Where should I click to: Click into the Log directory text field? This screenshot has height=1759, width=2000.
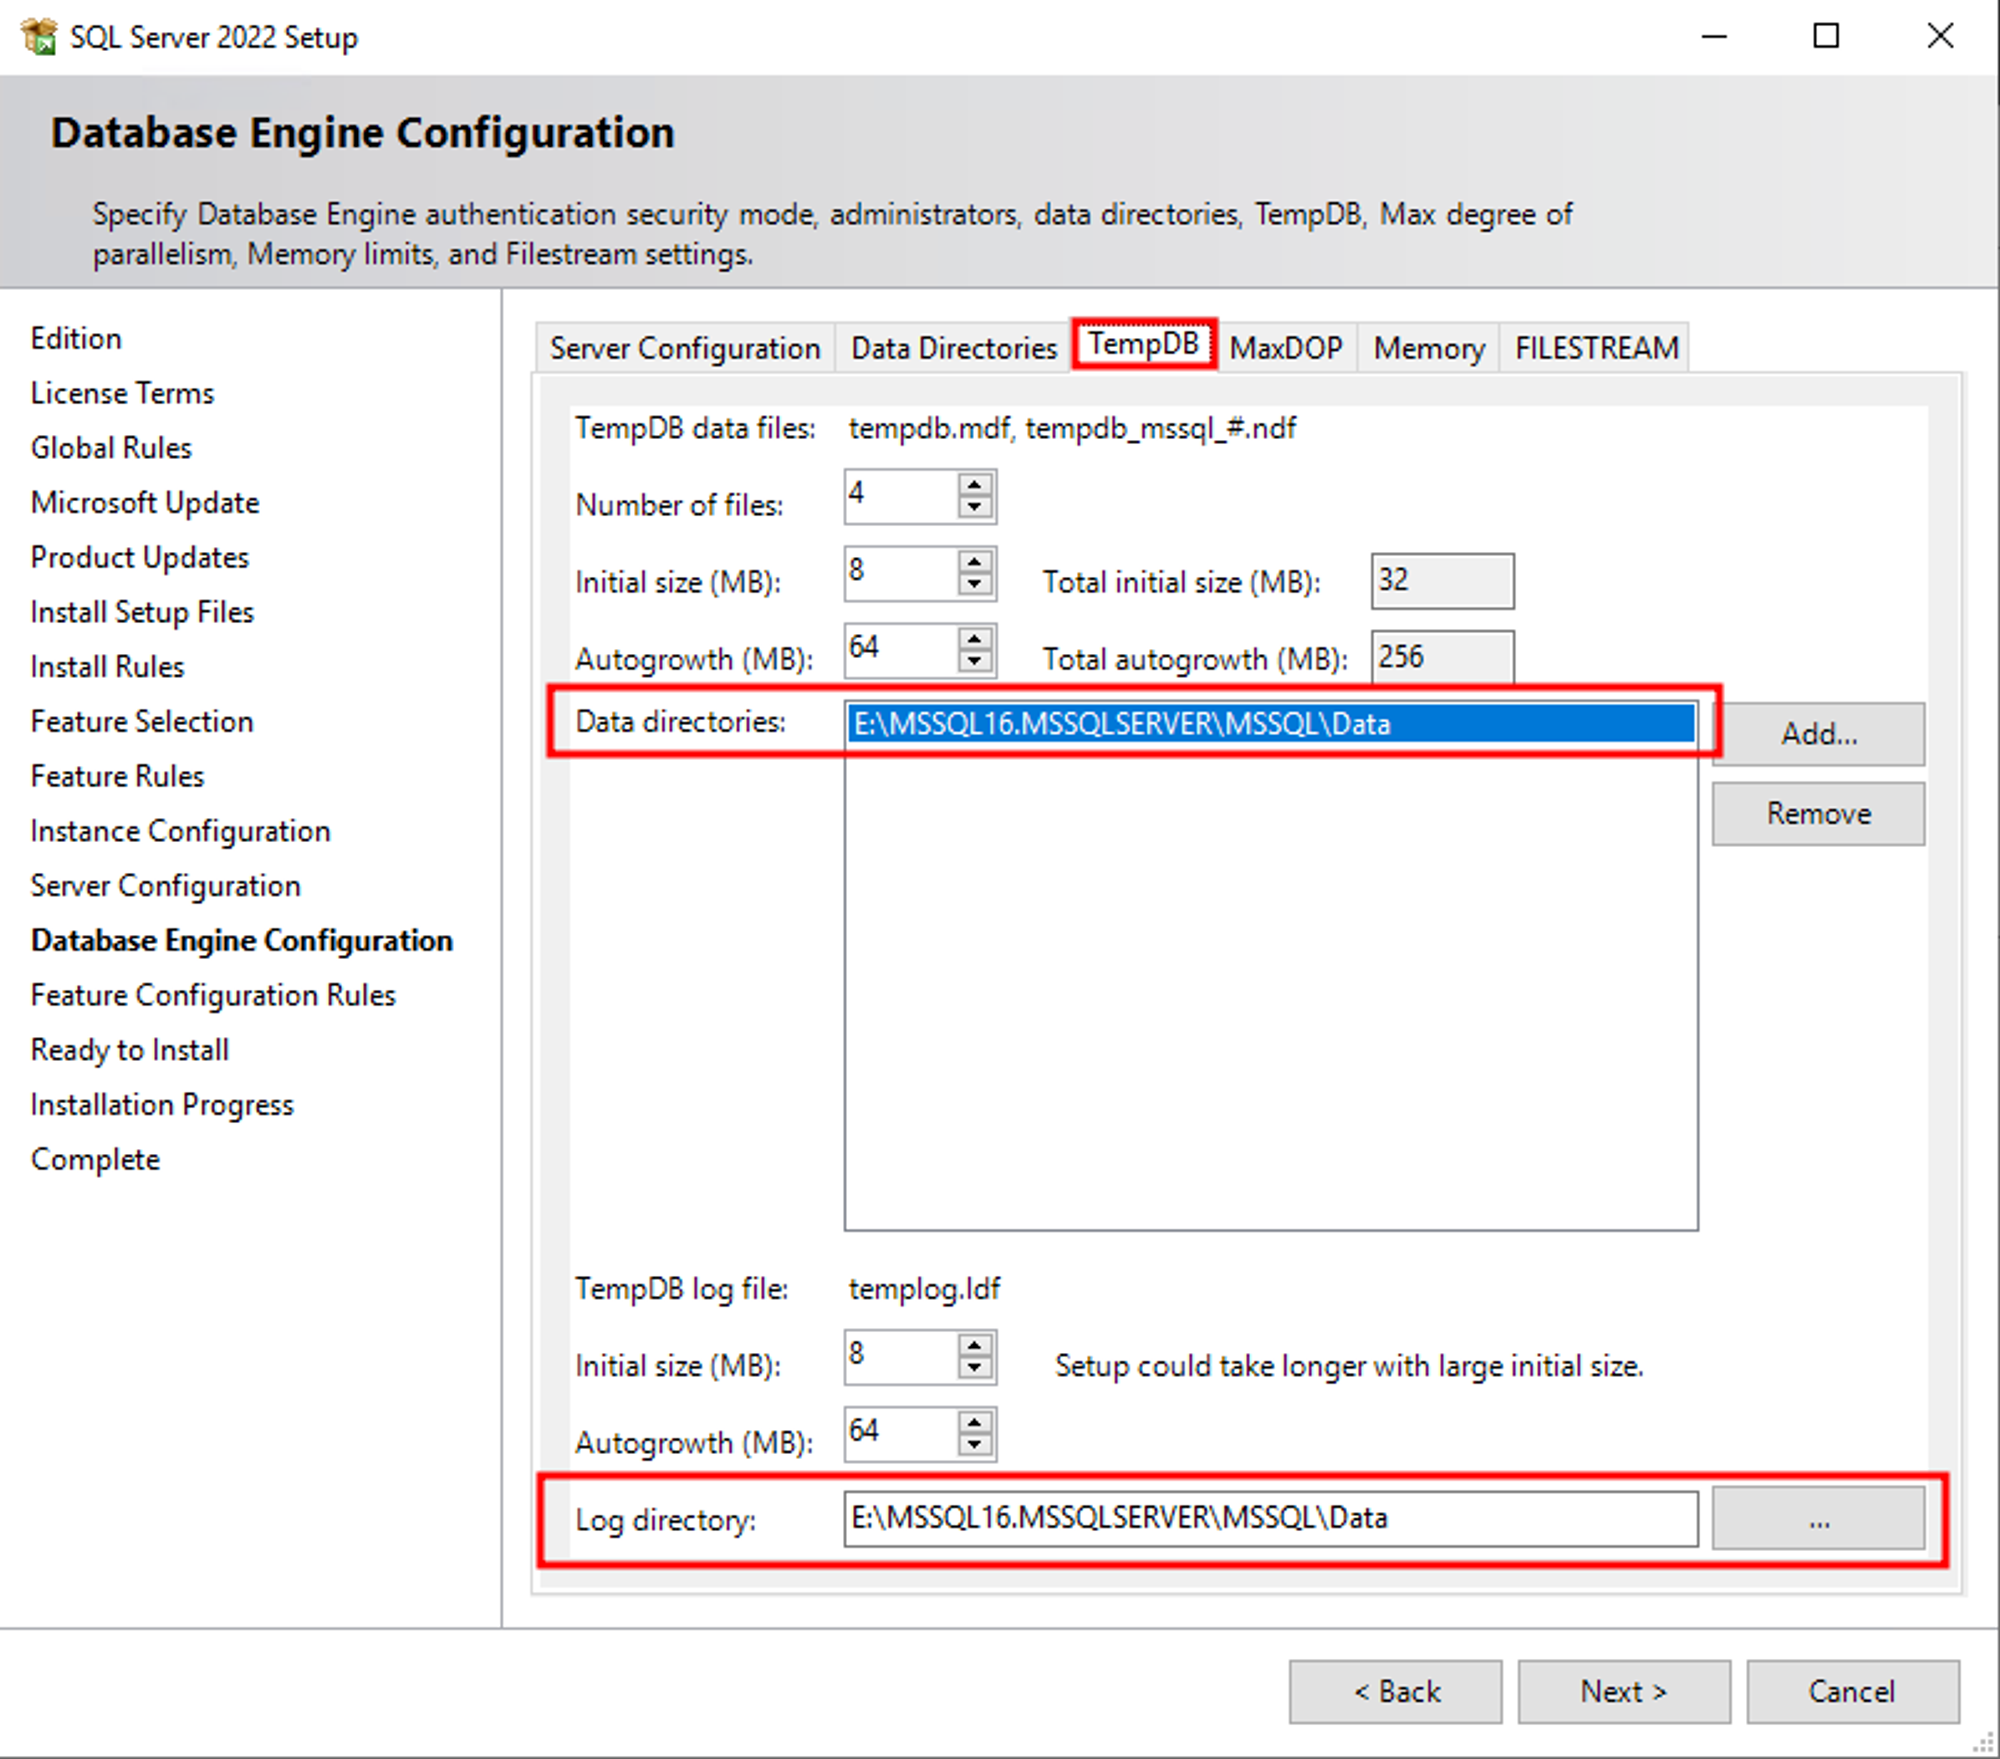tap(1268, 1519)
